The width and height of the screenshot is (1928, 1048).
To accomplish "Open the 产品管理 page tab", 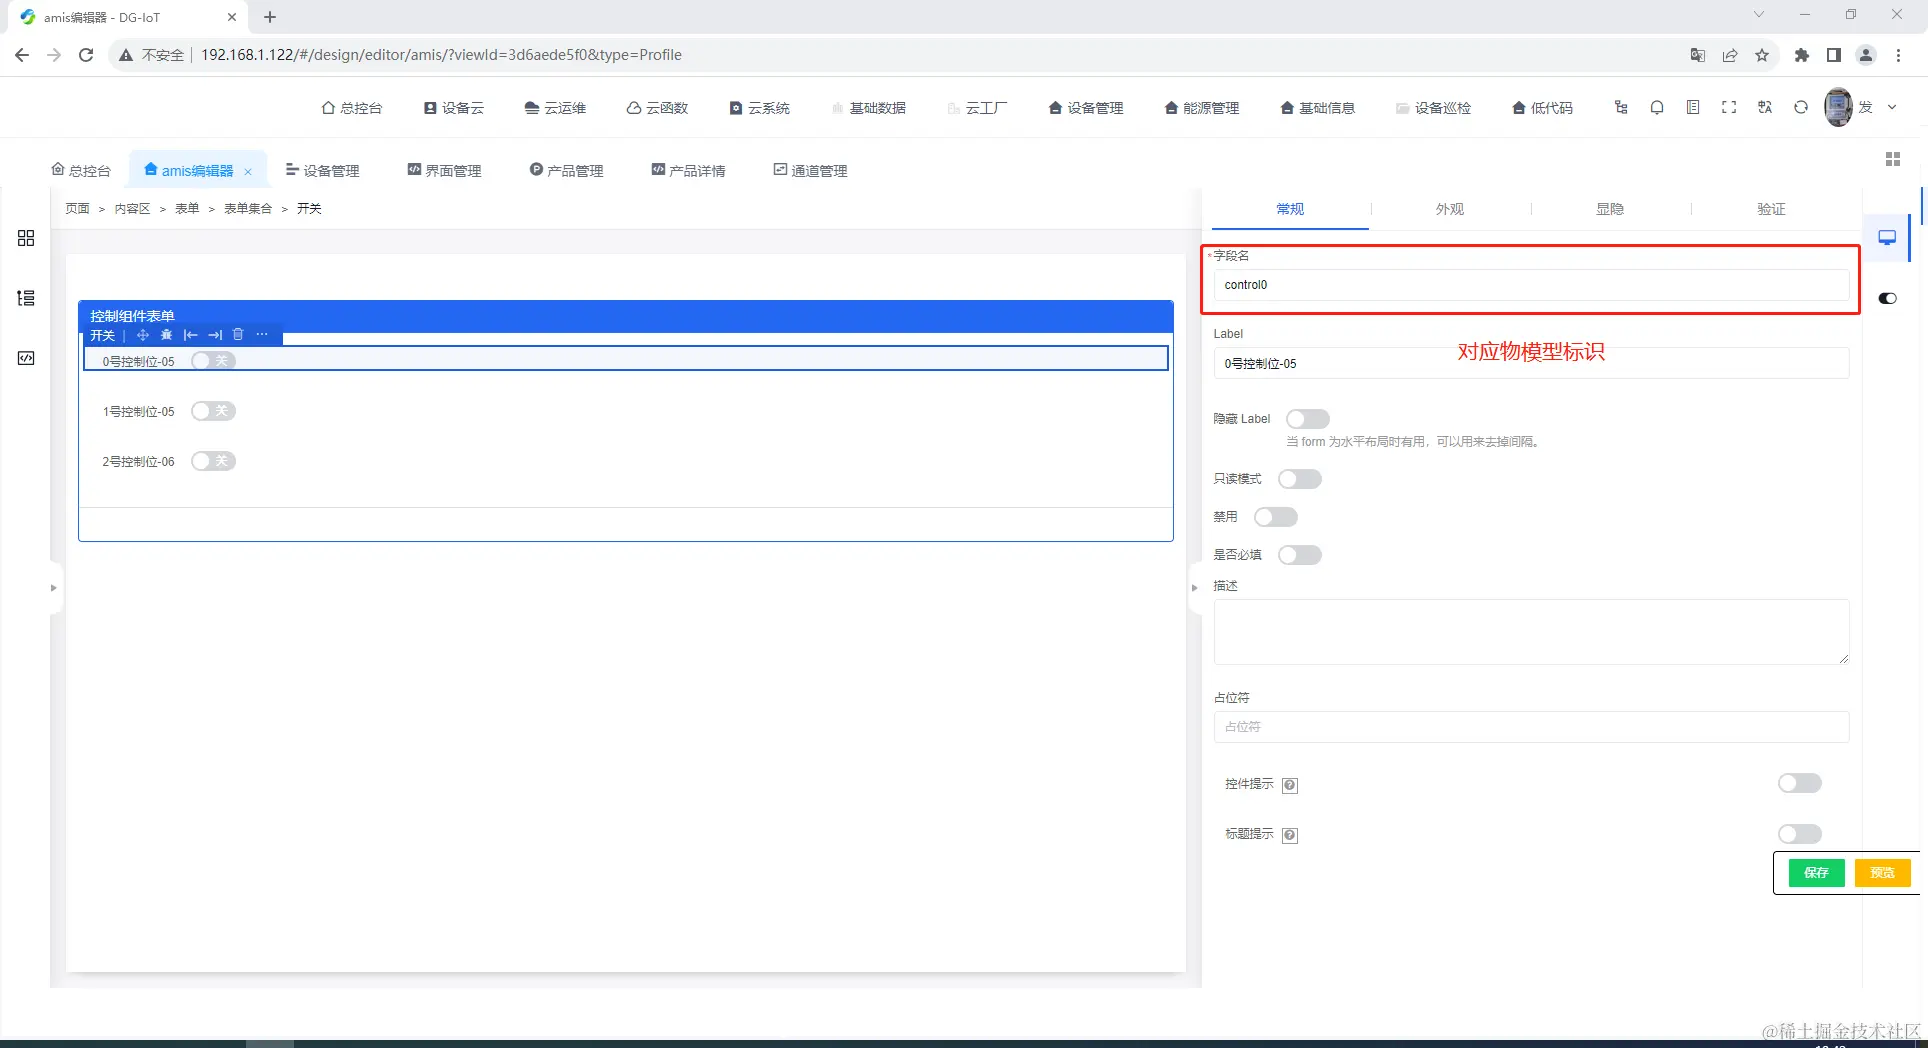I will pos(567,171).
